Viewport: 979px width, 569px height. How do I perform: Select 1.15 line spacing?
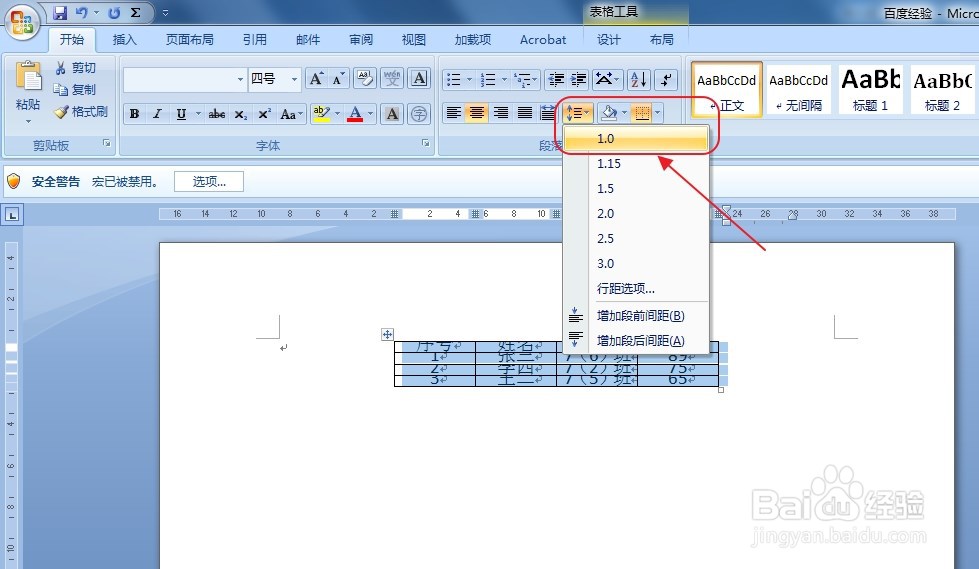tap(636, 164)
